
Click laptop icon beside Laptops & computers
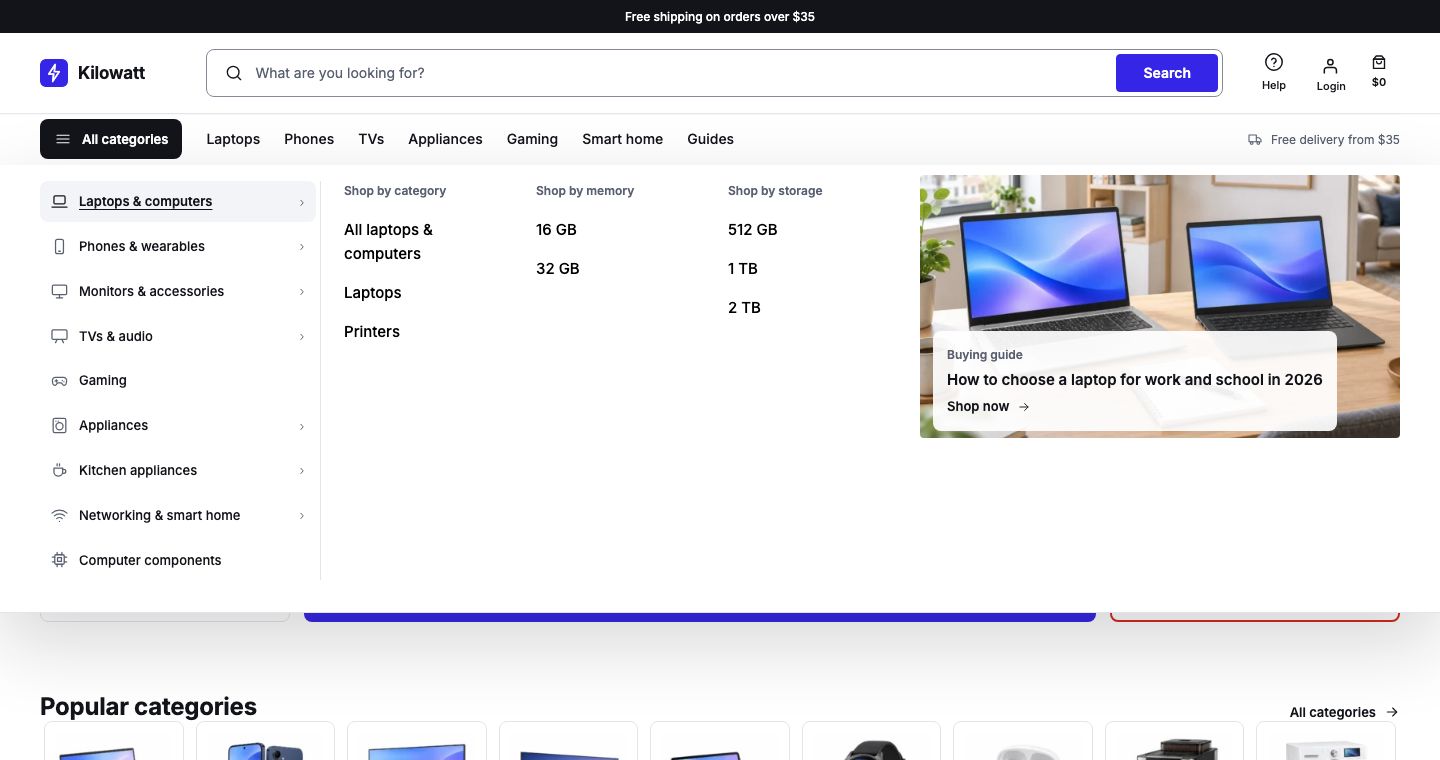click(59, 201)
